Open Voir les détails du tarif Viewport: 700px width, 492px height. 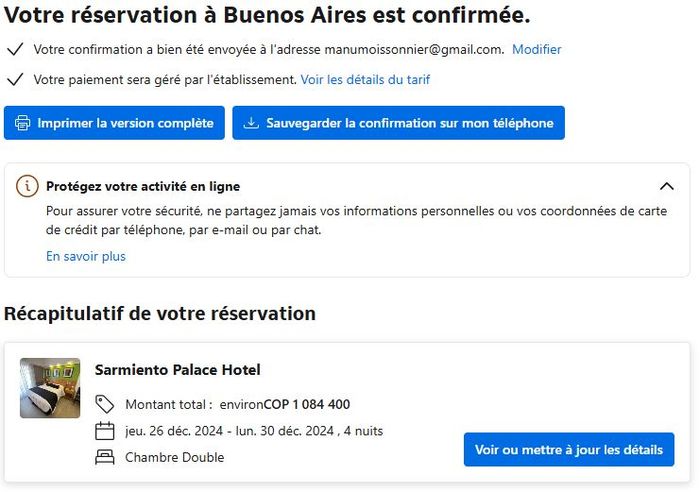click(365, 79)
